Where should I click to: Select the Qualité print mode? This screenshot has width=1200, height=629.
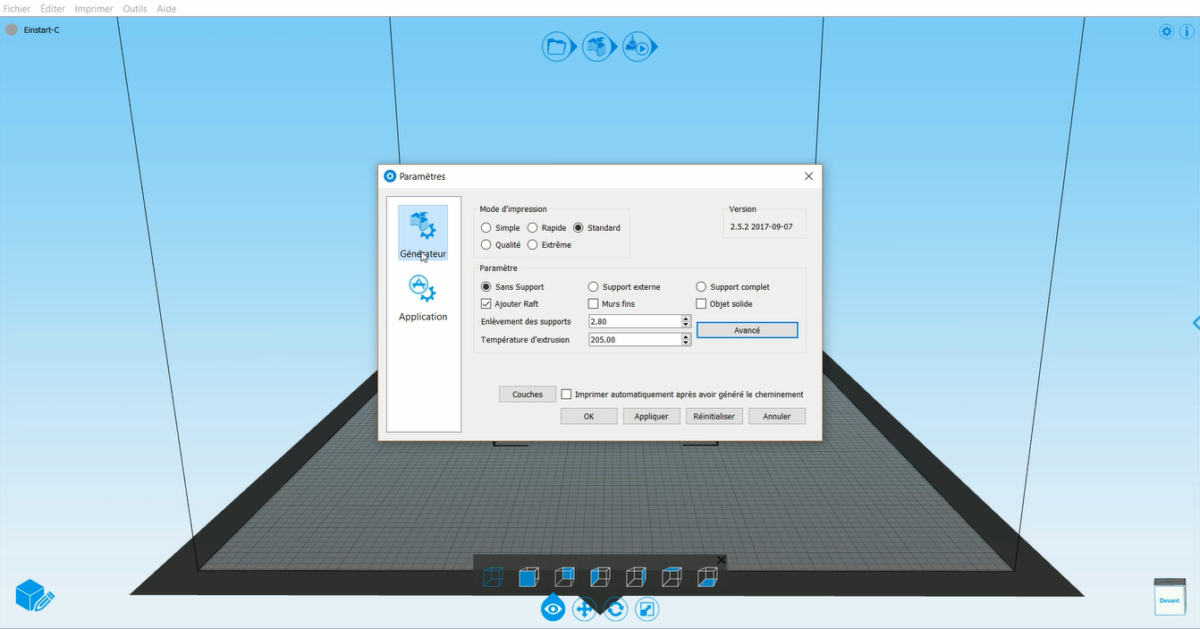pyautogui.click(x=486, y=245)
